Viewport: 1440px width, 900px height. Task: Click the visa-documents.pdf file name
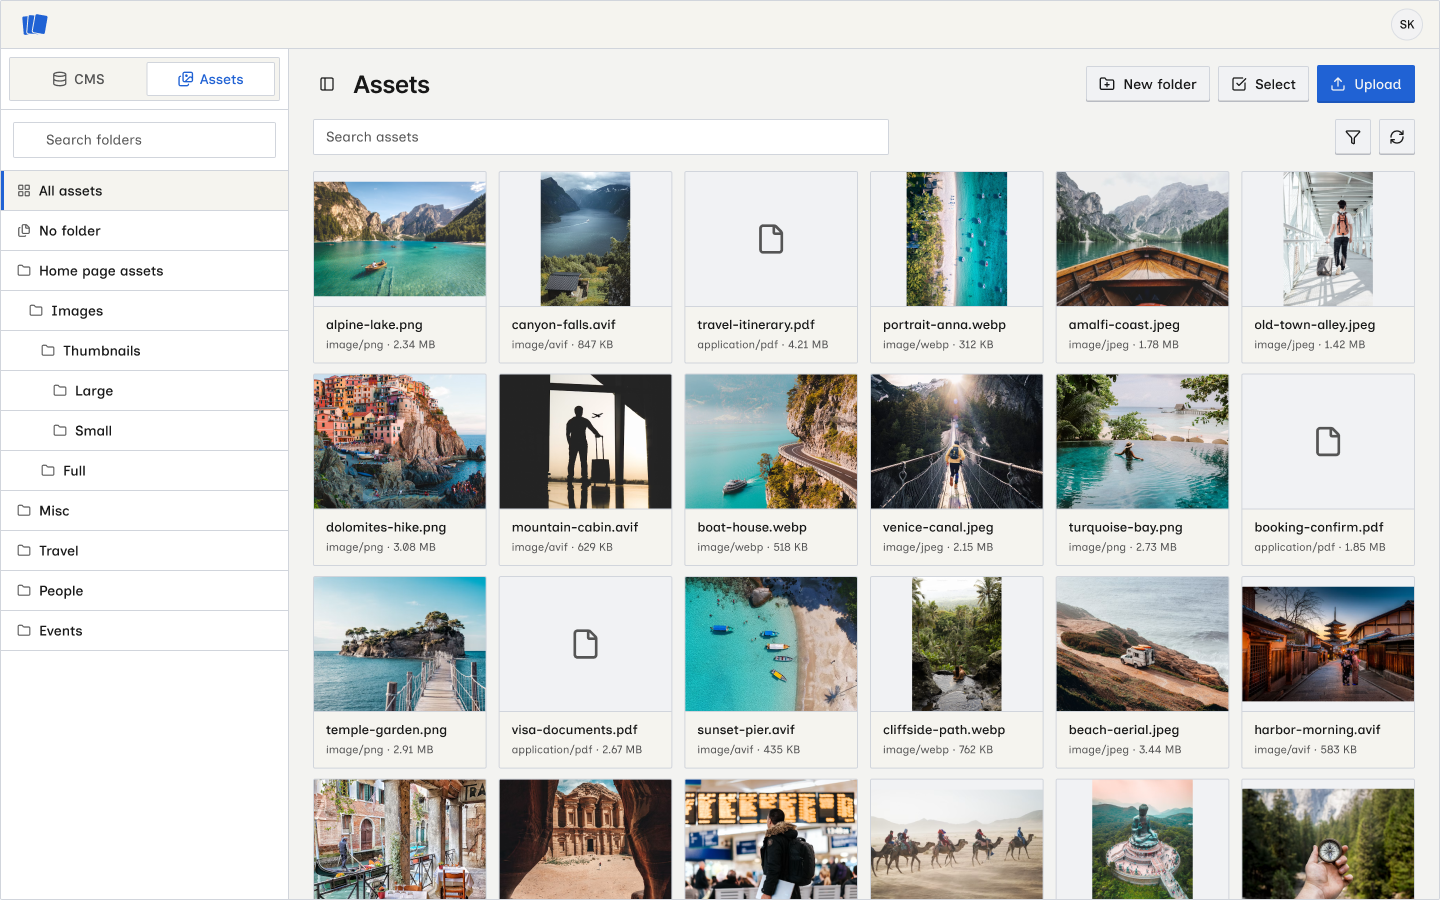click(575, 730)
